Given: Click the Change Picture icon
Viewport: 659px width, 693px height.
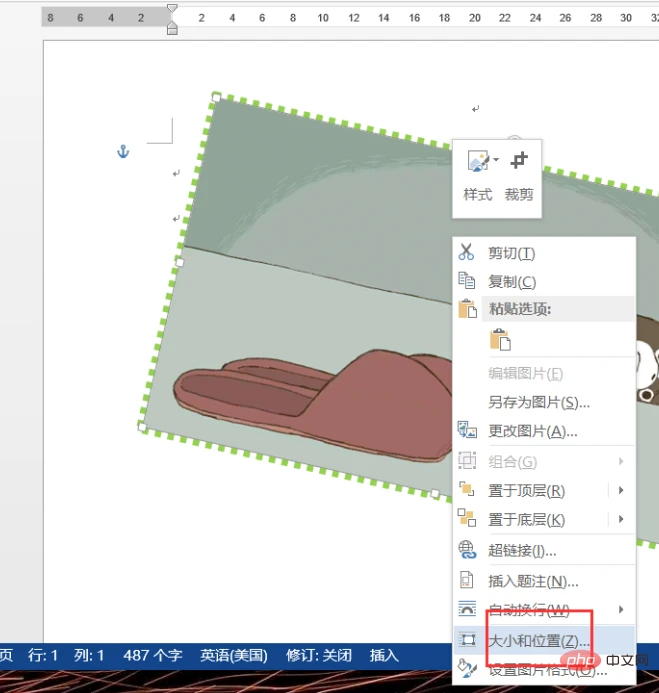Looking at the screenshot, I should tap(467, 430).
